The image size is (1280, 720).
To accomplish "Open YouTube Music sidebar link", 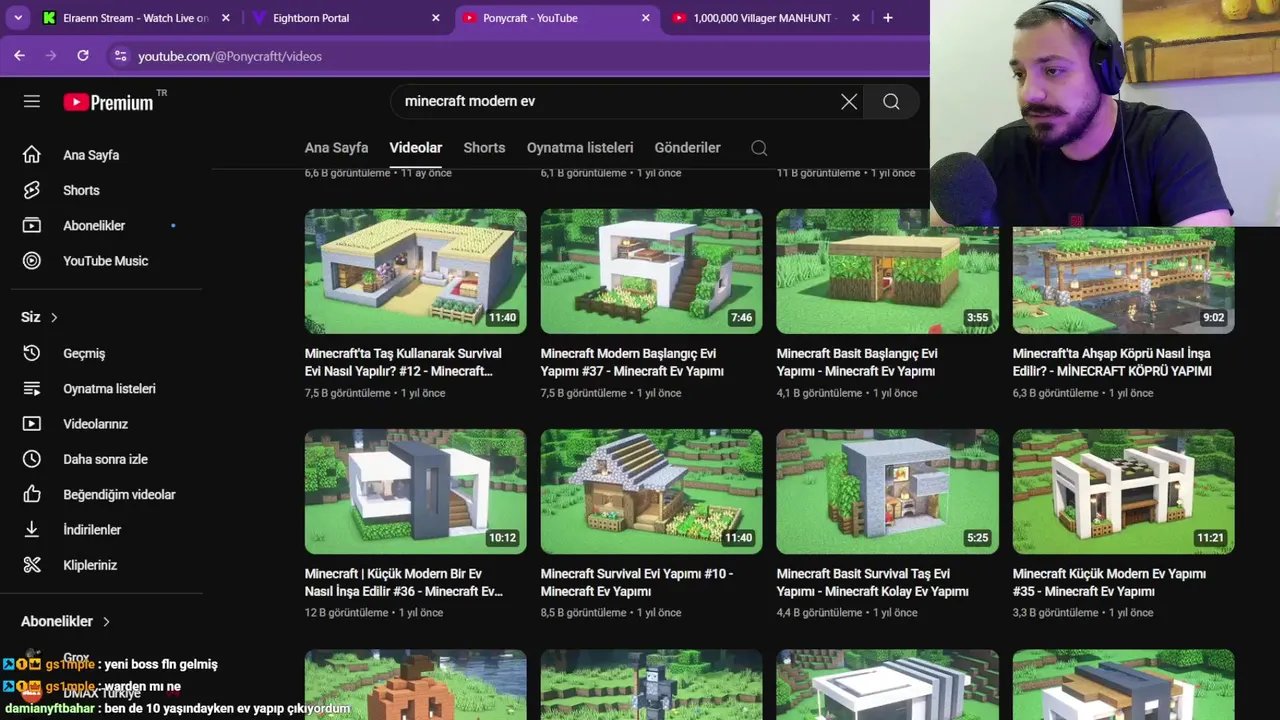I will 106,261.
